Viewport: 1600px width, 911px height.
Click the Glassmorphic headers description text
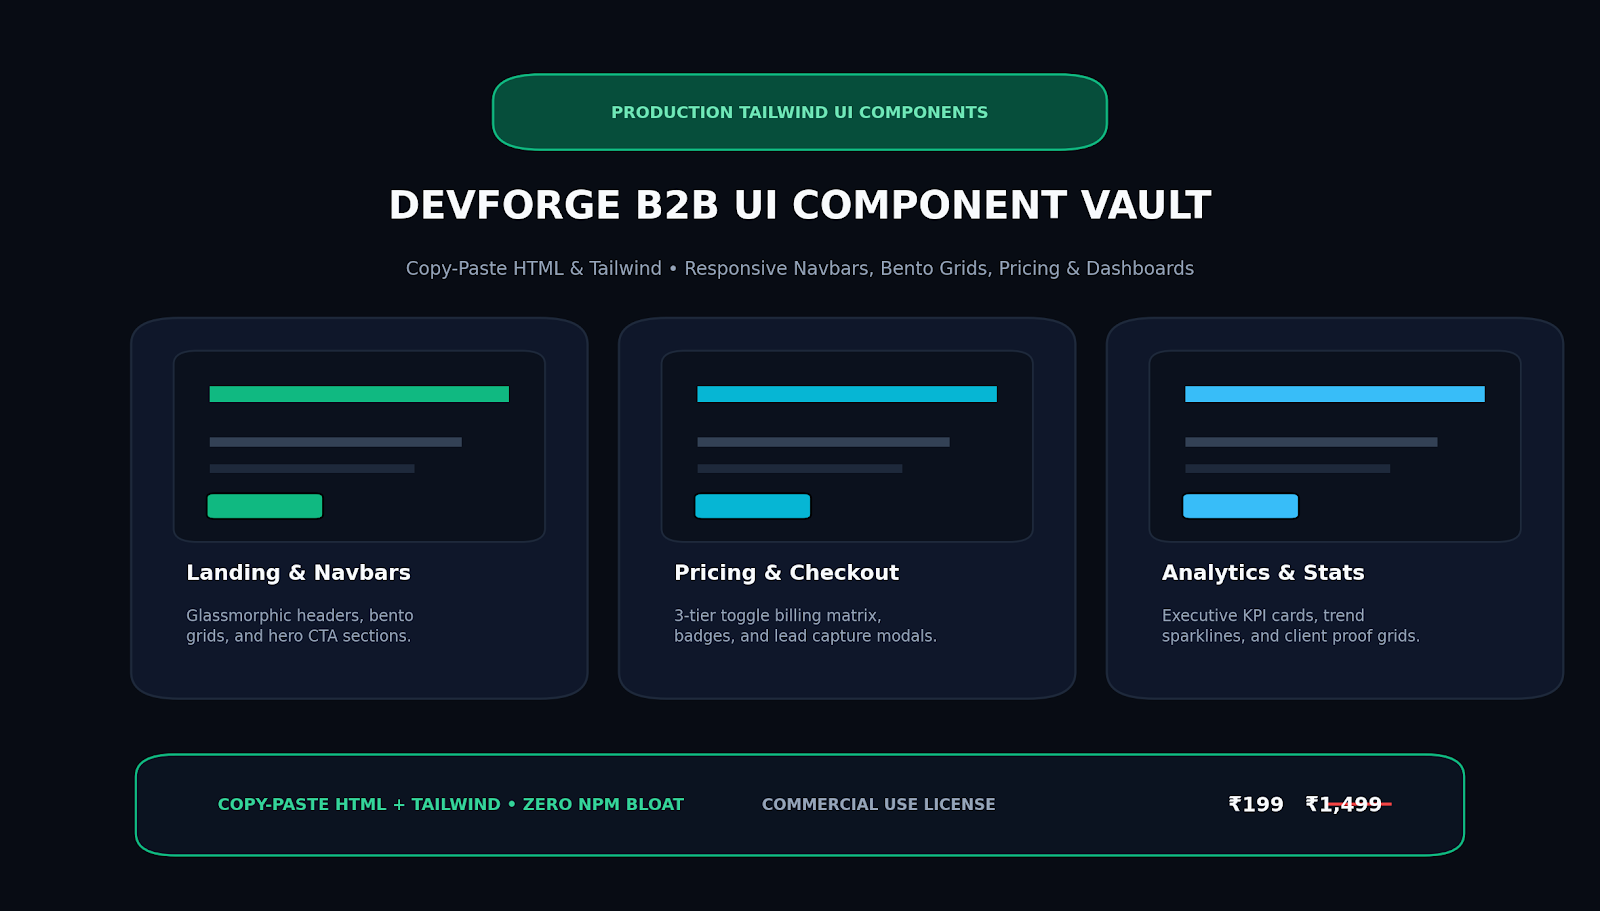click(x=300, y=626)
